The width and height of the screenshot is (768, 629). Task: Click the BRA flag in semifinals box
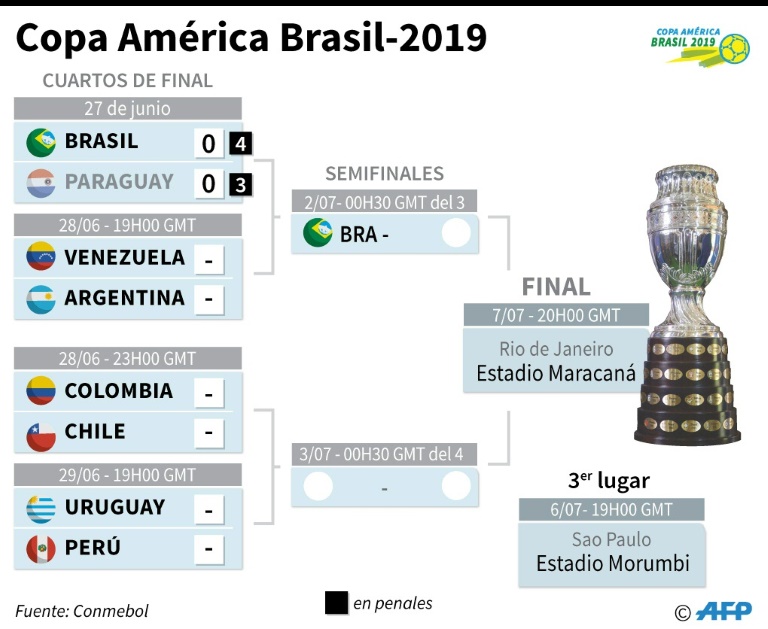click(317, 232)
